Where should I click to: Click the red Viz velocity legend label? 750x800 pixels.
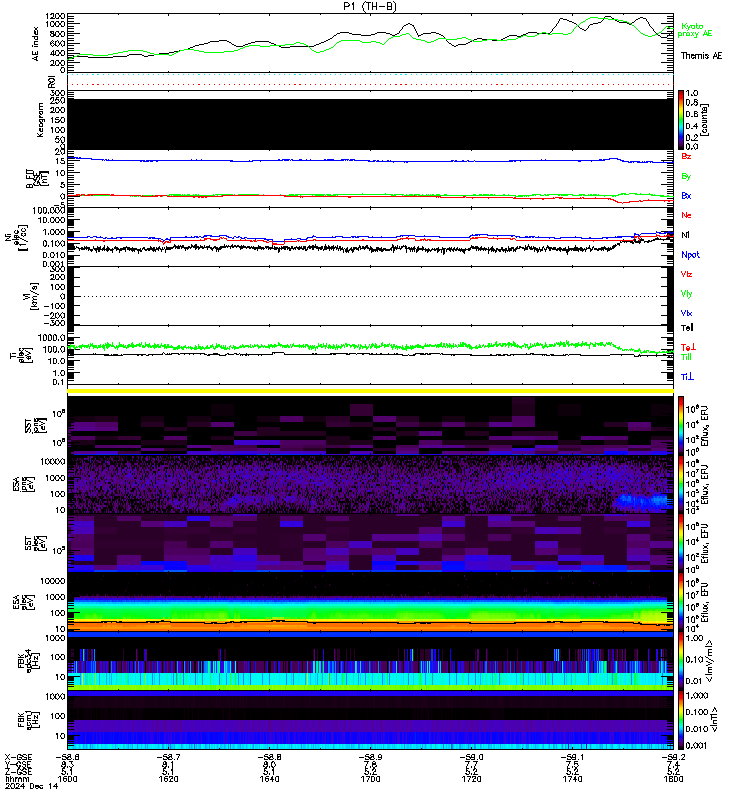coord(686,274)
